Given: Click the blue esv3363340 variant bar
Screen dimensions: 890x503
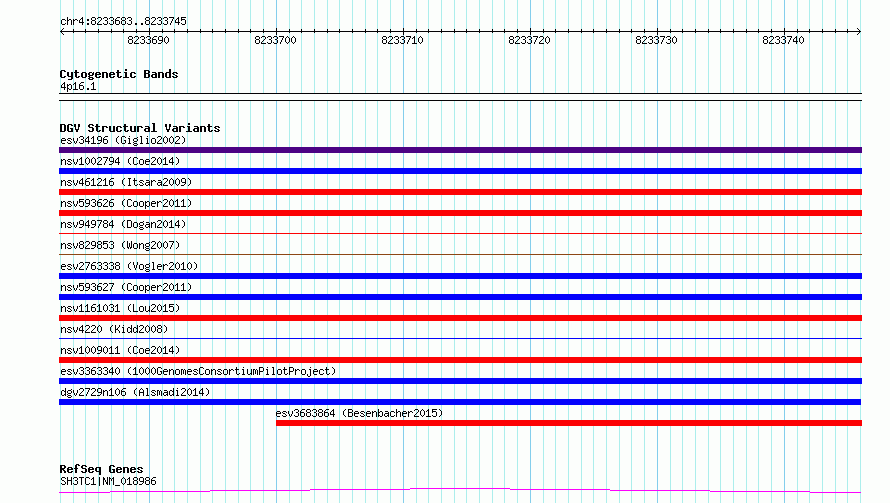Looking at the screenshot, I should (460, 381).
